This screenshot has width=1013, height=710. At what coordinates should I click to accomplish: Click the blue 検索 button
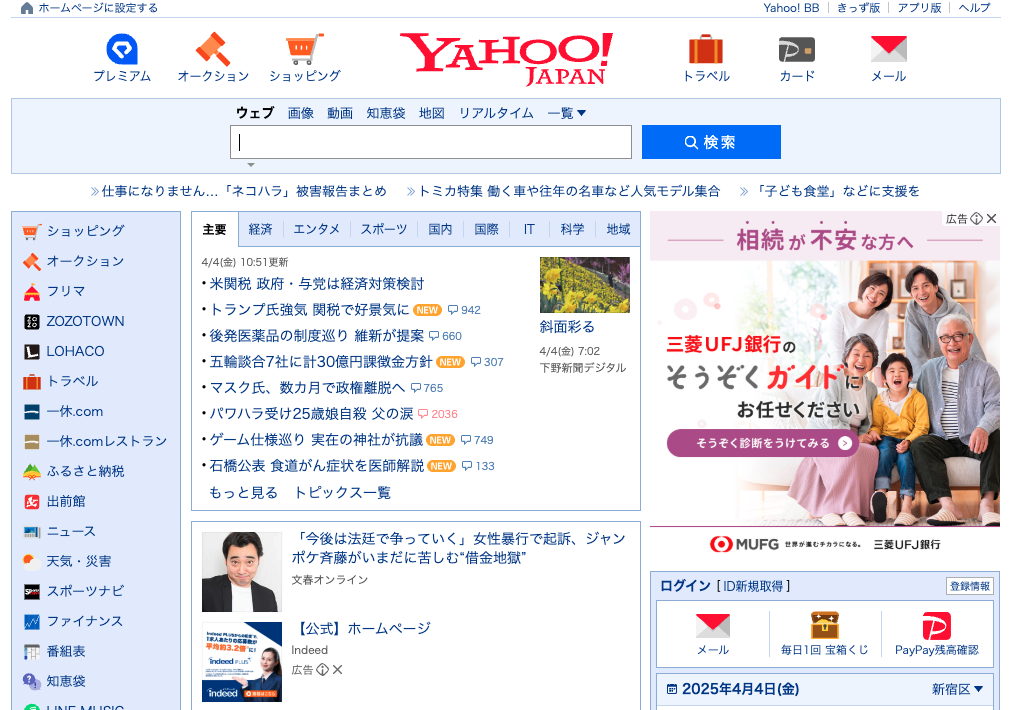(x=711, y=142)
